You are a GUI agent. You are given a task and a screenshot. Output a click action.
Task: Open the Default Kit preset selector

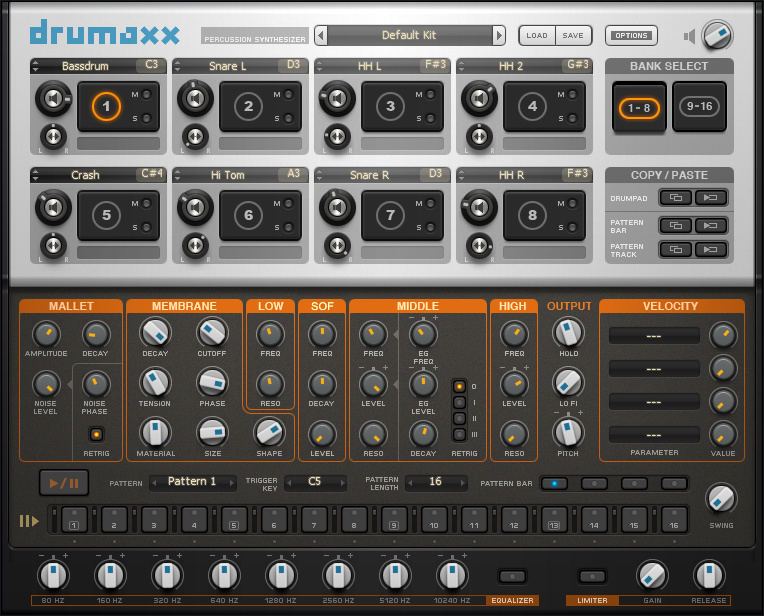click(411, 36)
